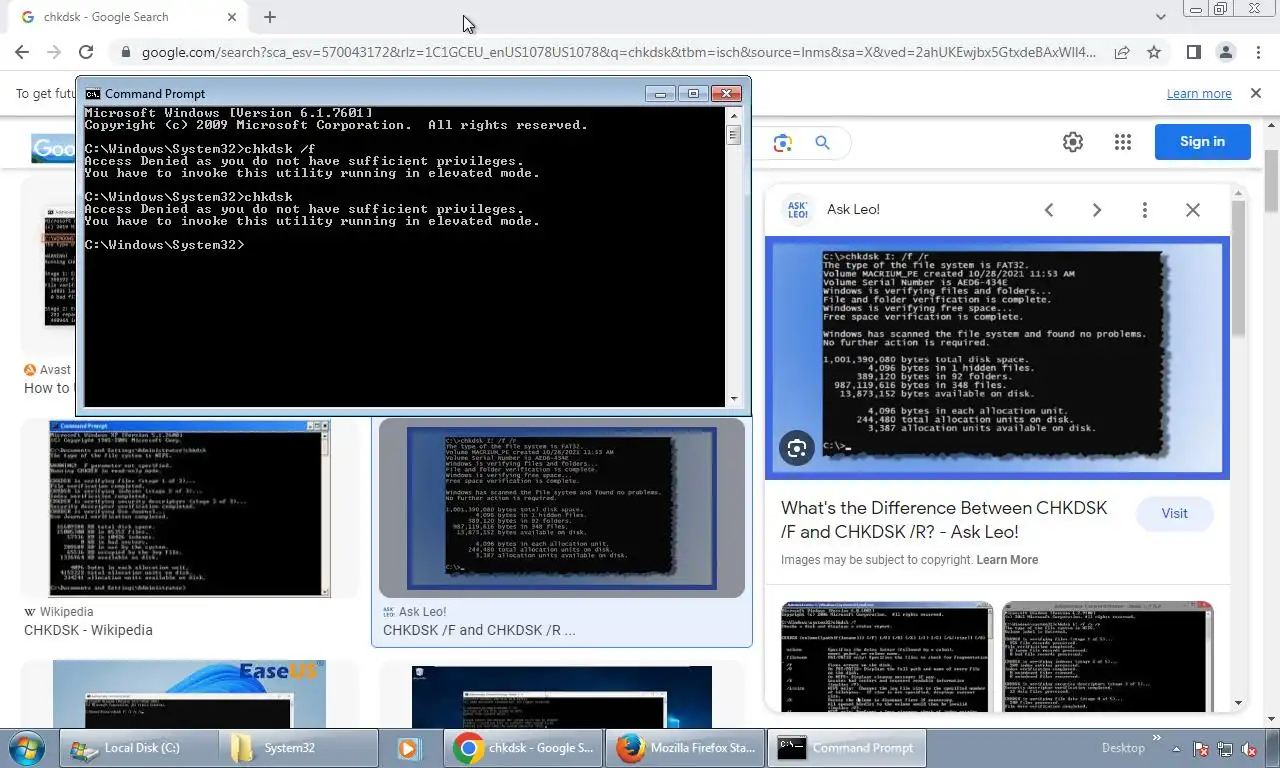Click Learn More copyright link
Screen dimensions: 1280x768
pyautogui.click(x=1007, y=560)
